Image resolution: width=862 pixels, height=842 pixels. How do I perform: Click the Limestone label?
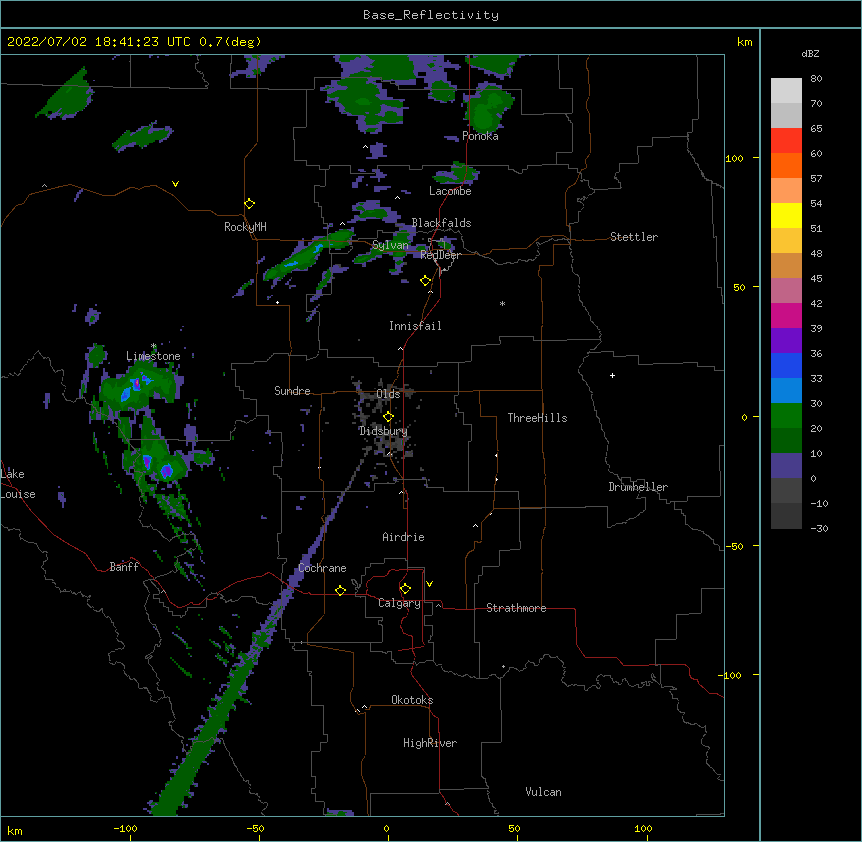click(x=153, y=356)
